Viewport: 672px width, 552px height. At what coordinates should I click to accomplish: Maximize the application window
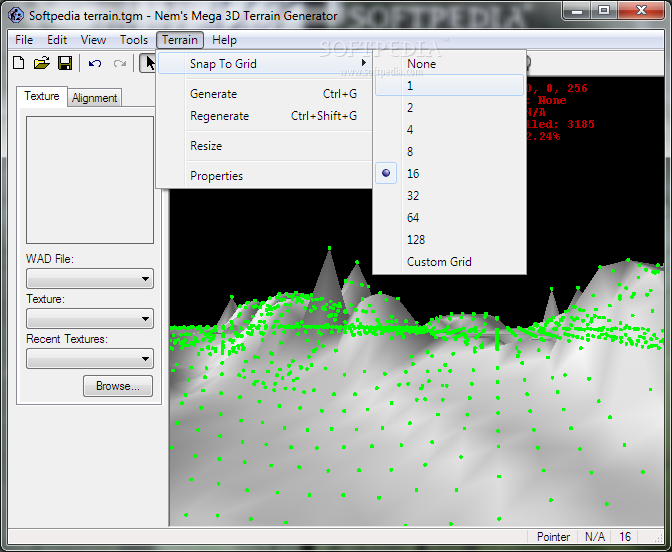[x=604, y=10]
